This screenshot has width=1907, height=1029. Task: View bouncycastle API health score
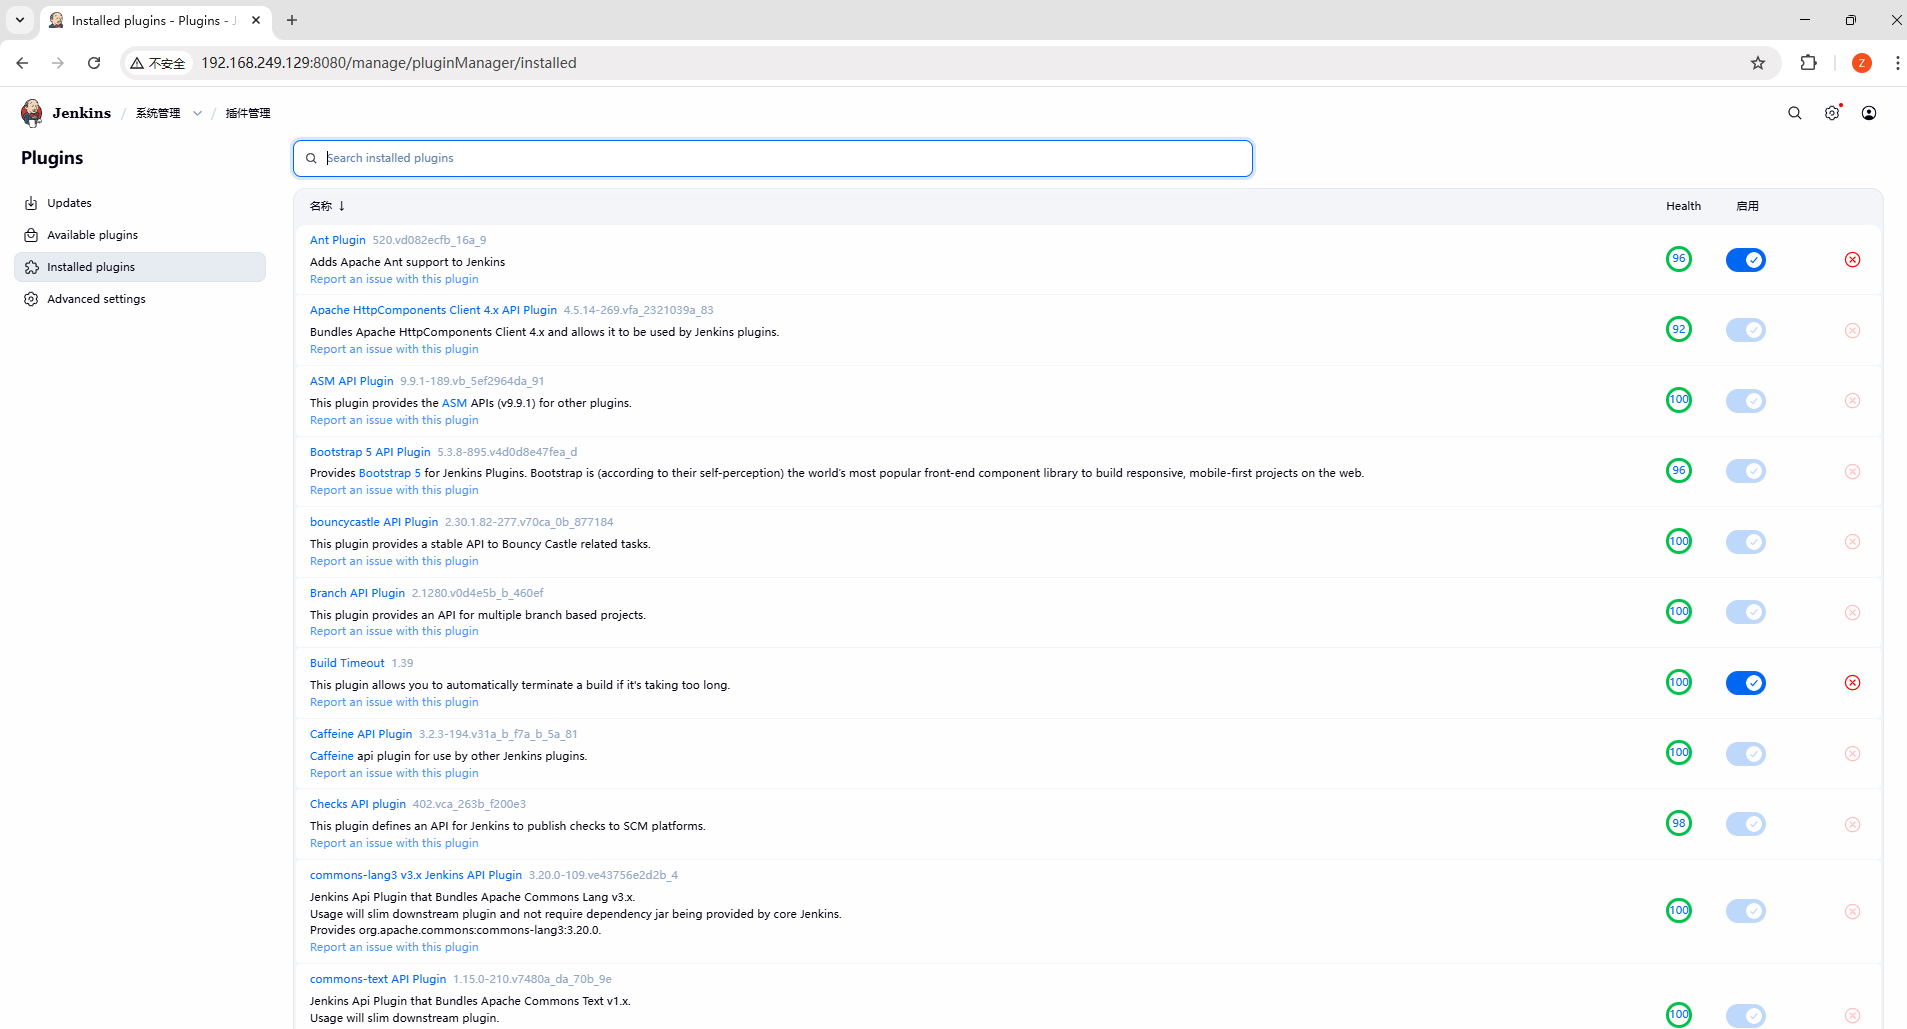[1679, 541]
